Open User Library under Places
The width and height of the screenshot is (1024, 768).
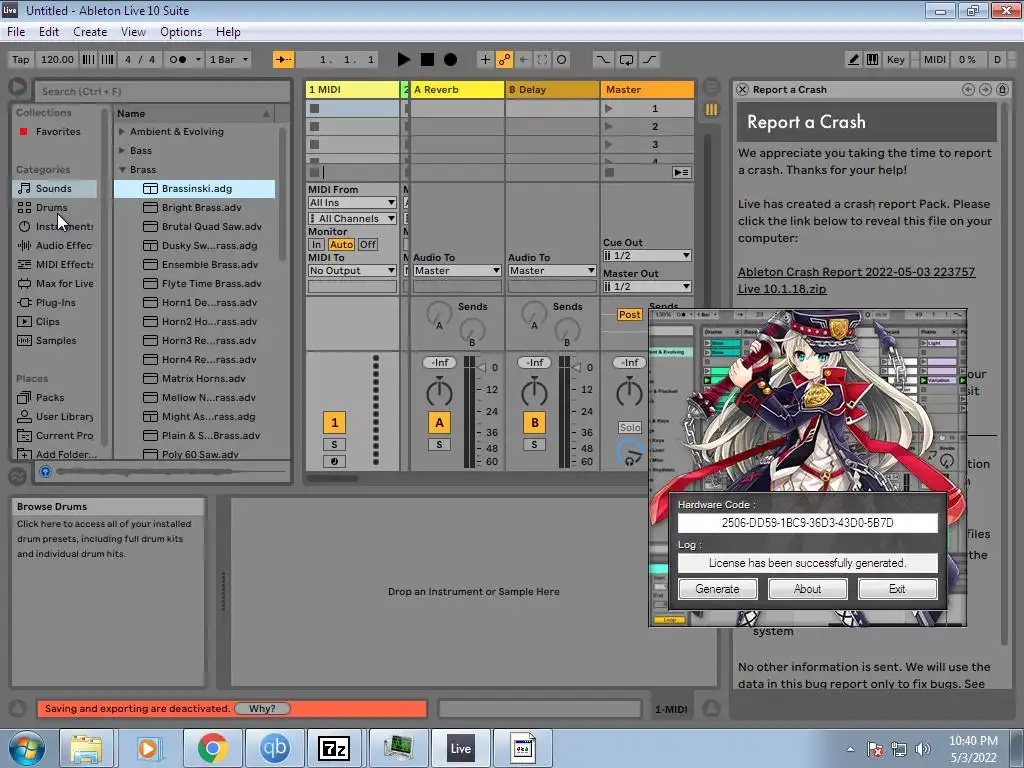point(55,416)
